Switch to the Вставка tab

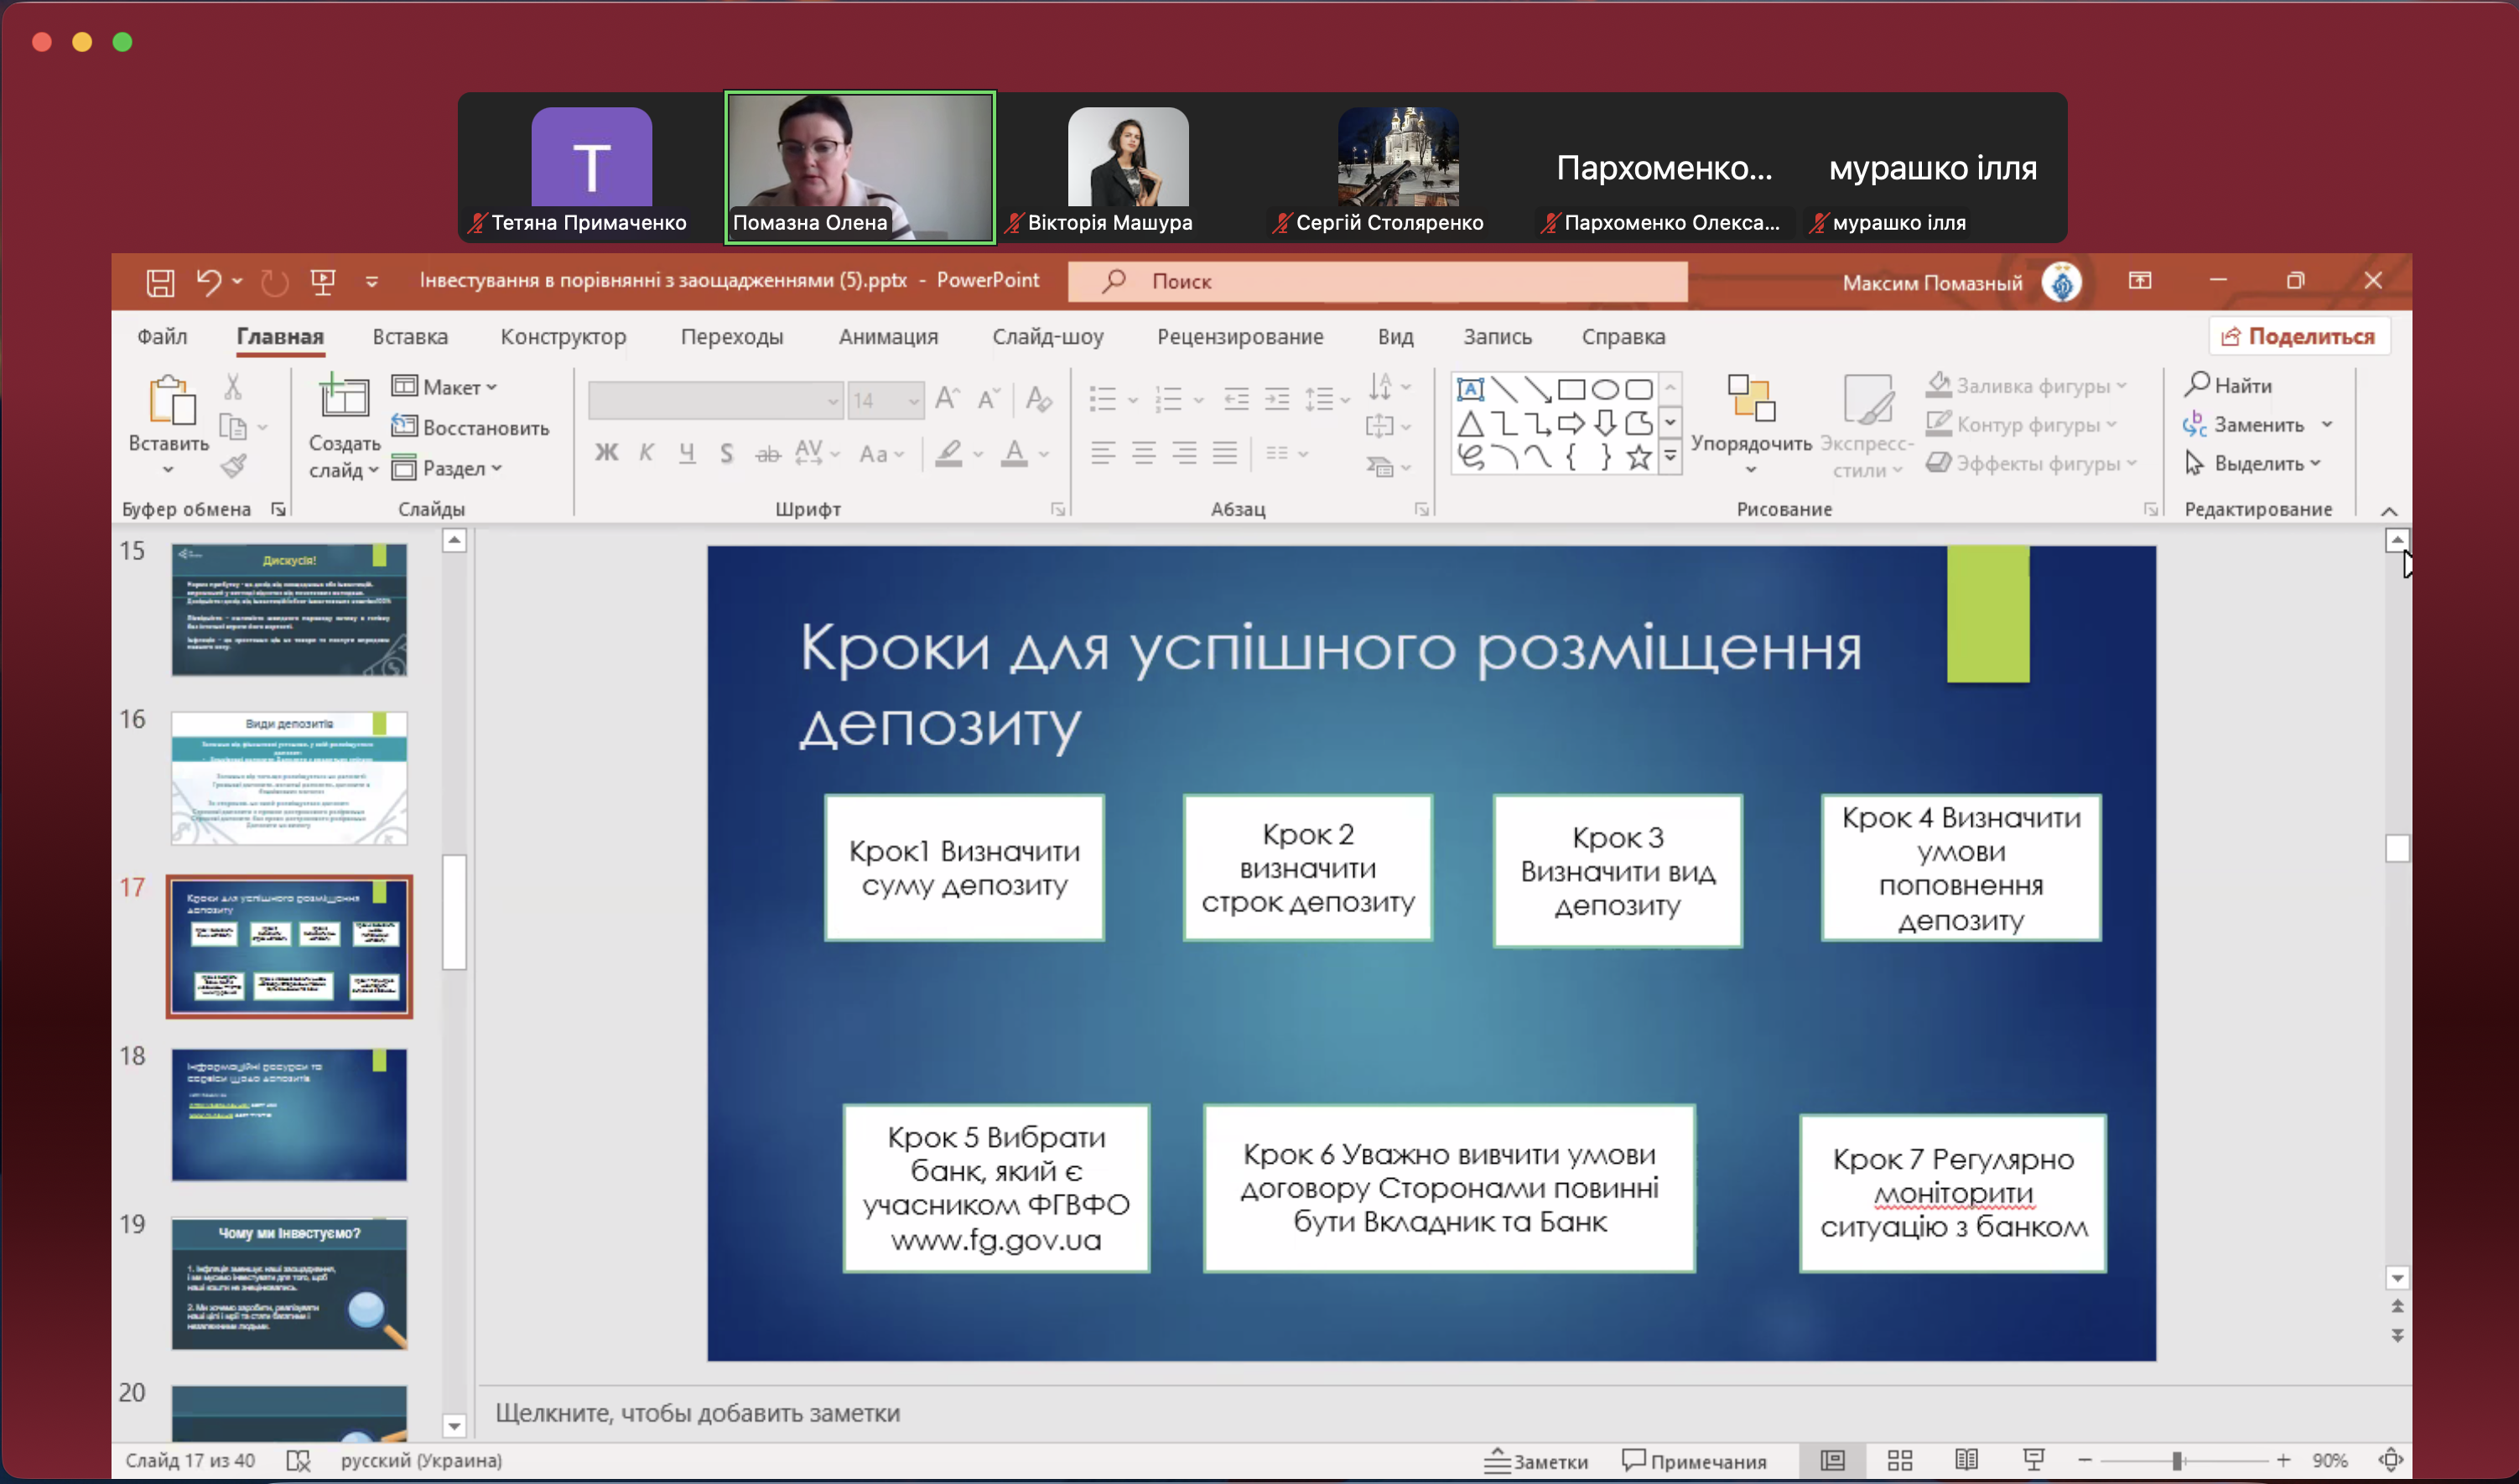click(x=410, y=337)
